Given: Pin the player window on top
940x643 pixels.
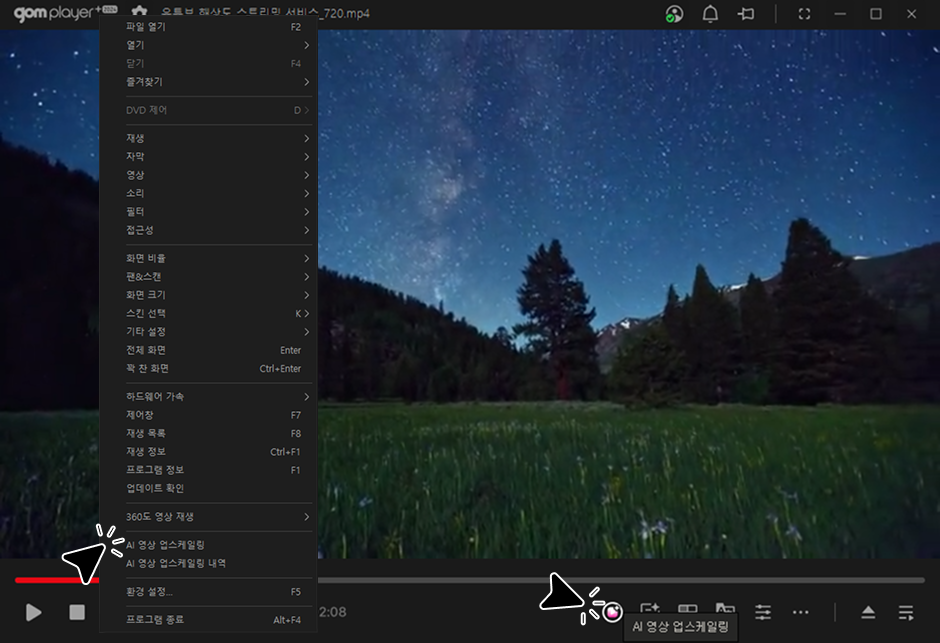Looking at the screenshot, I should click(x=745, y=14).
